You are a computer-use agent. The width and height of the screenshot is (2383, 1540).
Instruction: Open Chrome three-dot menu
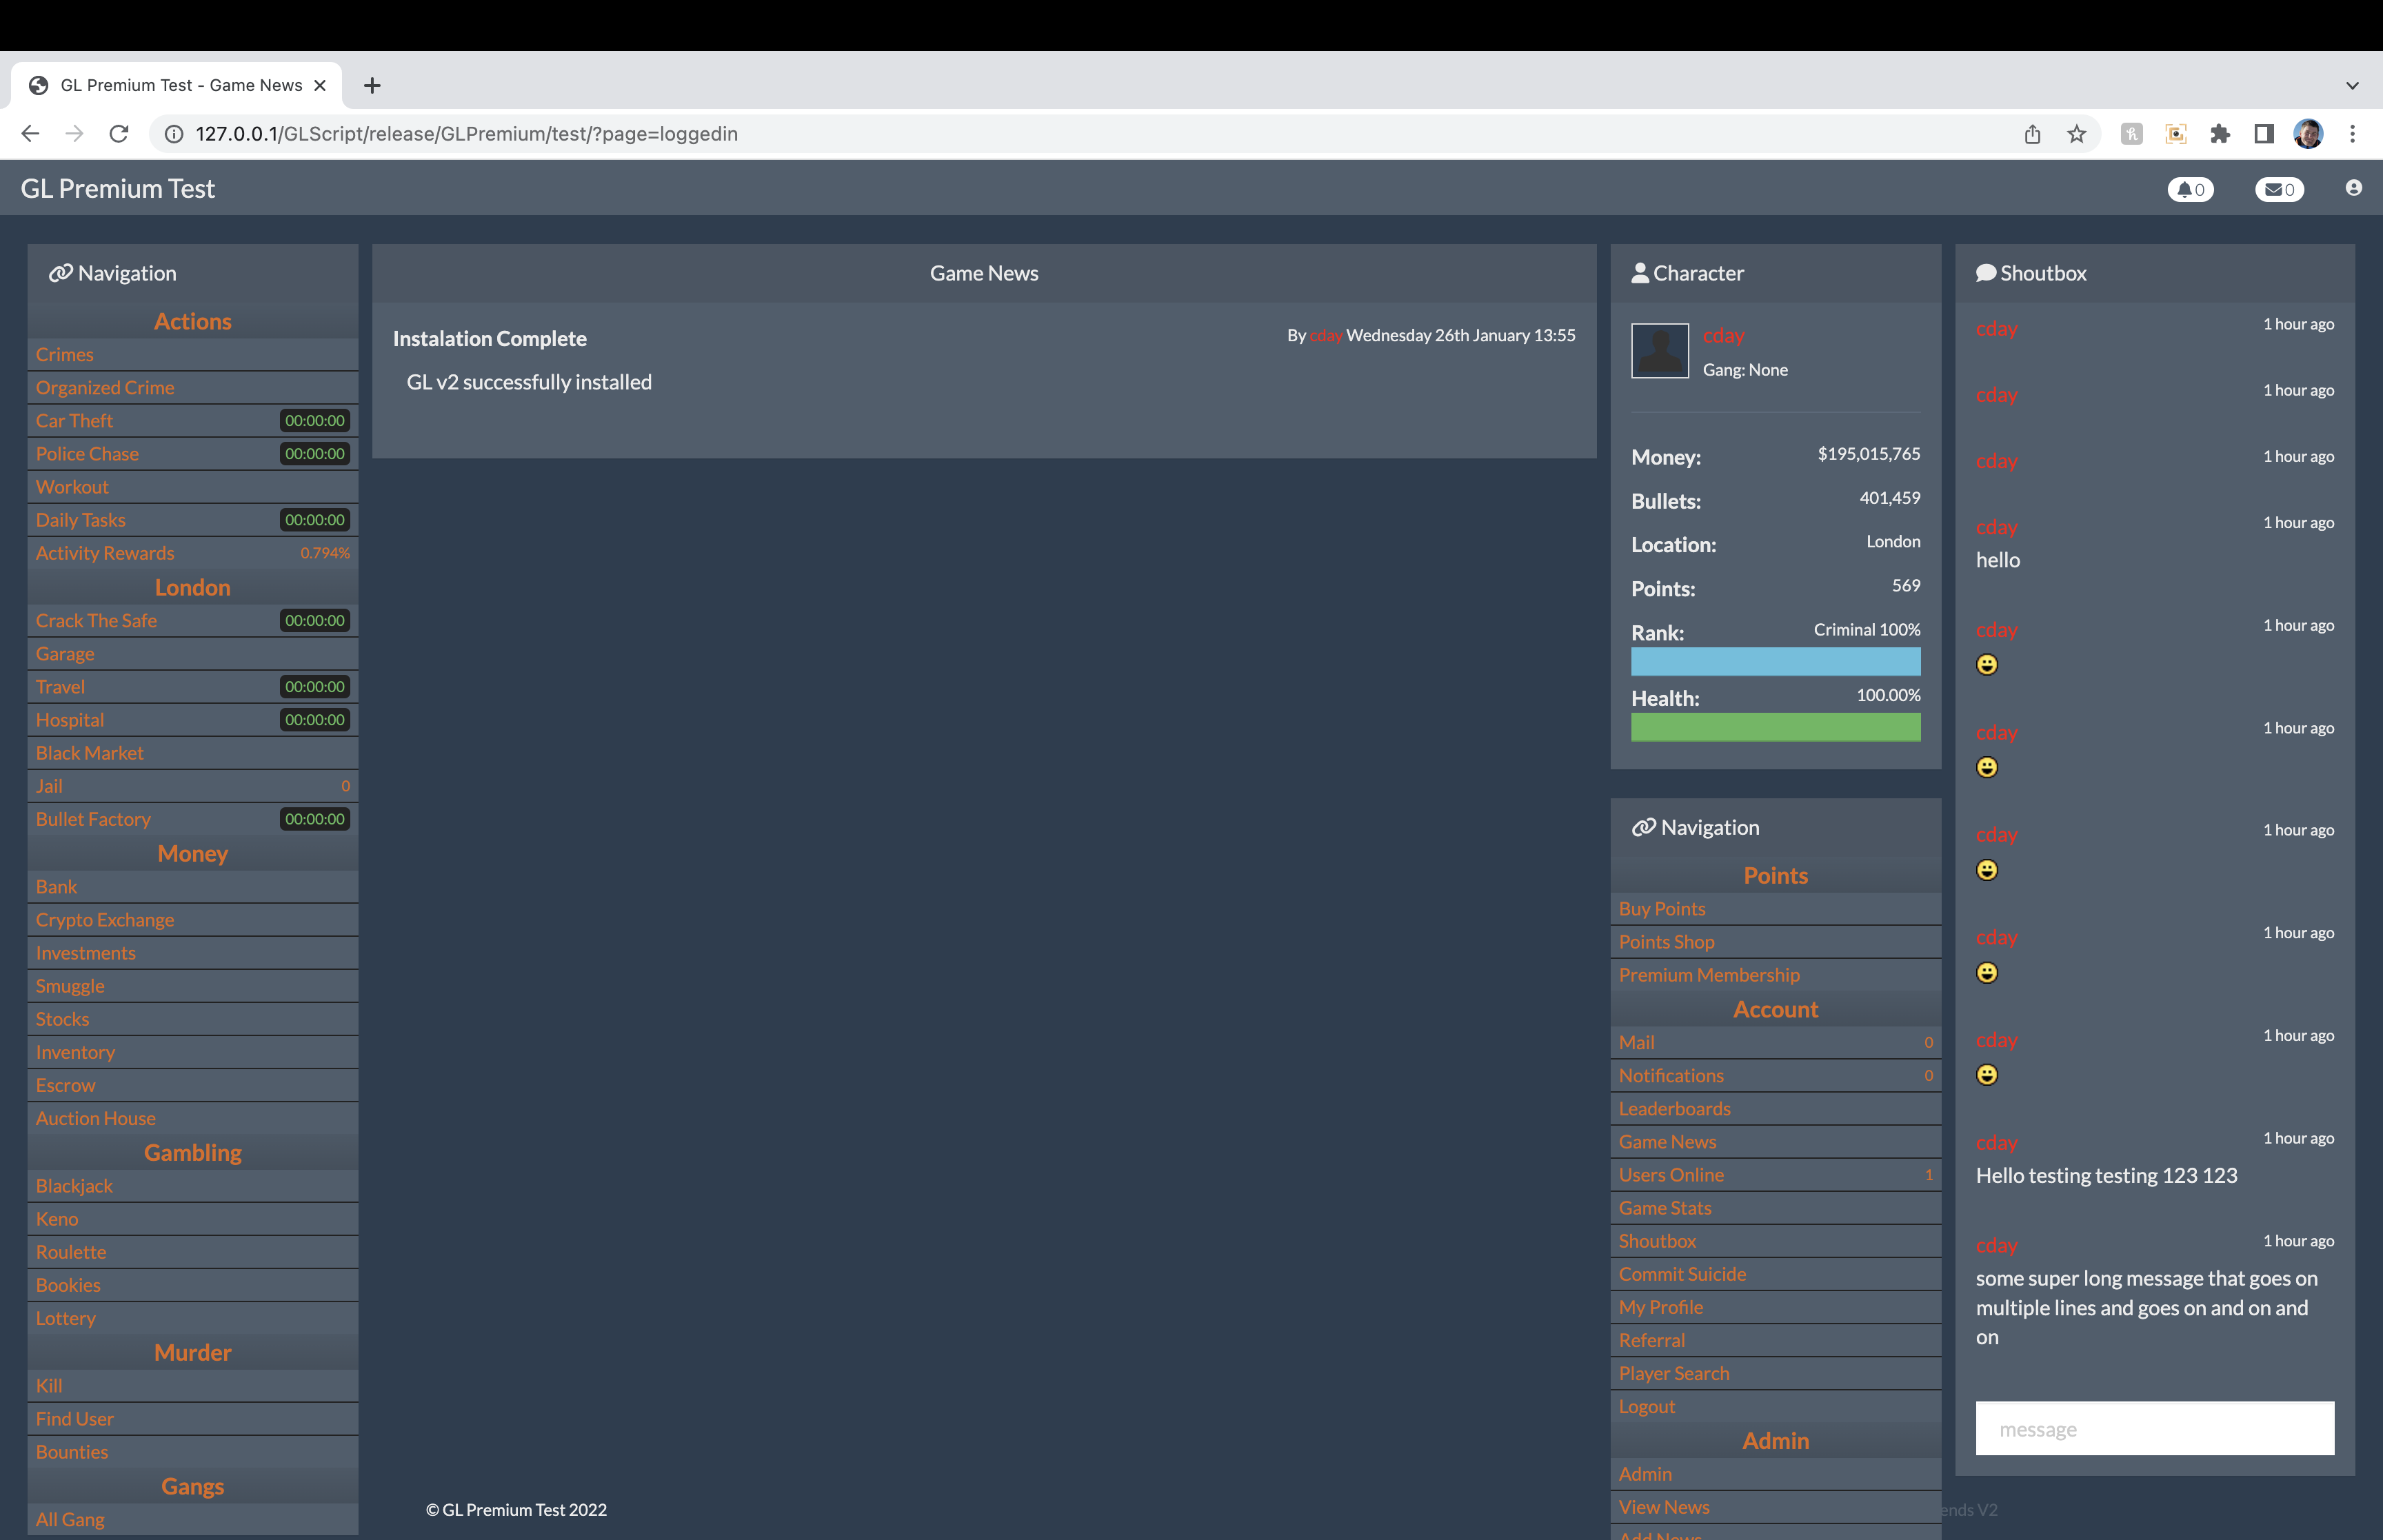click(x=2352, y=133)
